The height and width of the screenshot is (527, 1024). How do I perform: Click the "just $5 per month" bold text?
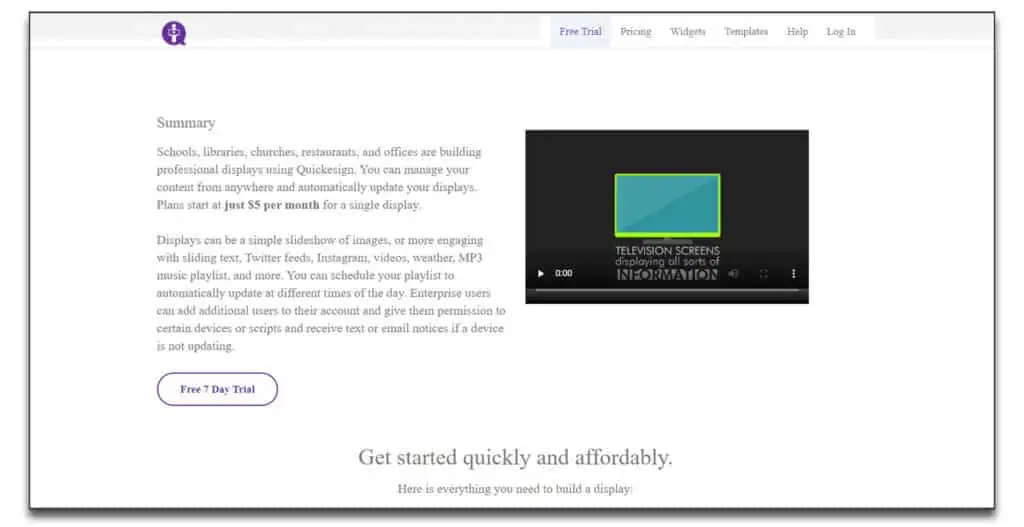click(272, 205)
